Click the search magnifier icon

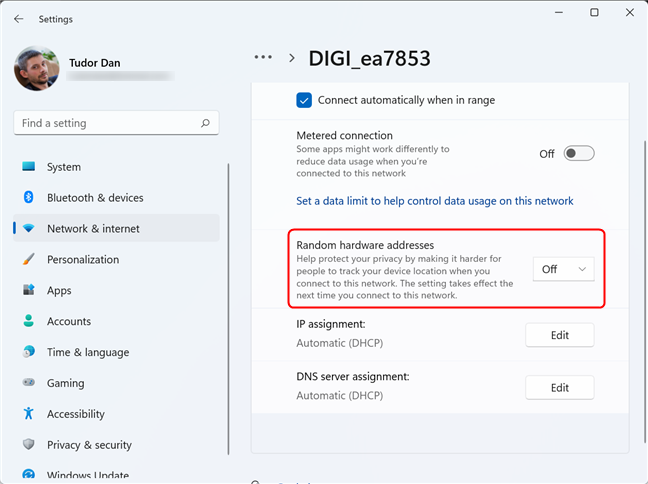(x=205, y=123)
